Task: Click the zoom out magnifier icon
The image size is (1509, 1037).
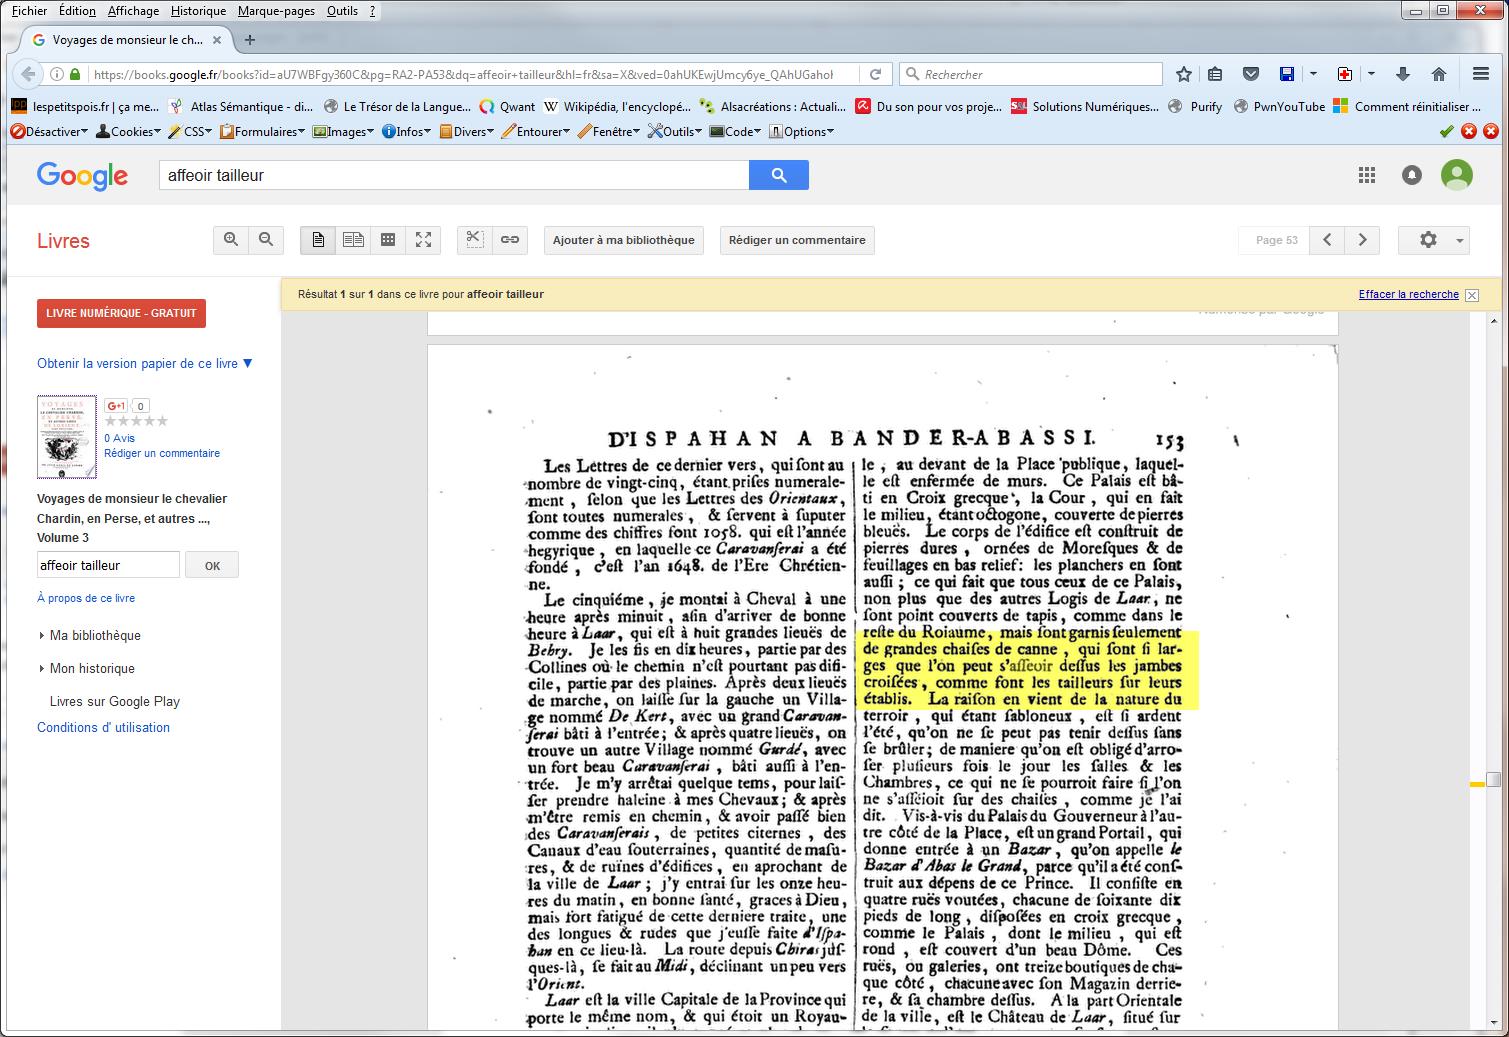Action: (x=266, y=240)
